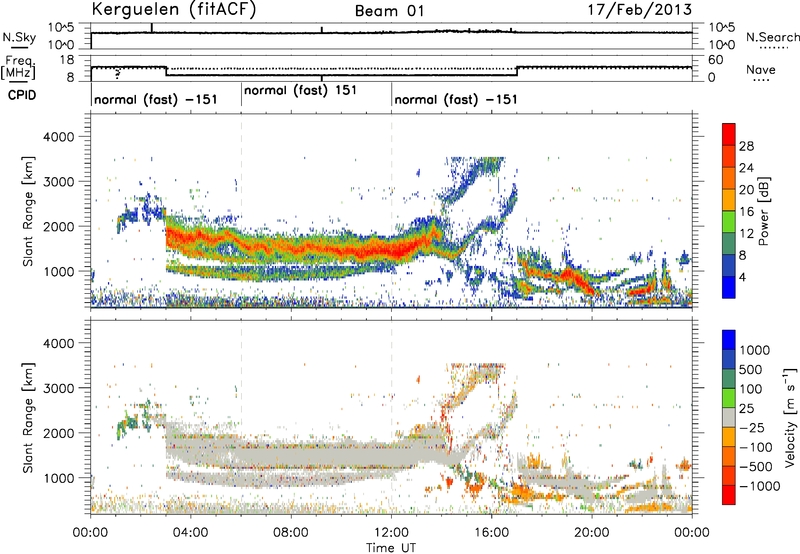Pick the gray Velocity colorbar segment between 25 and -25
This screenshot has height=554, width=800.
(x=729, y=418)
